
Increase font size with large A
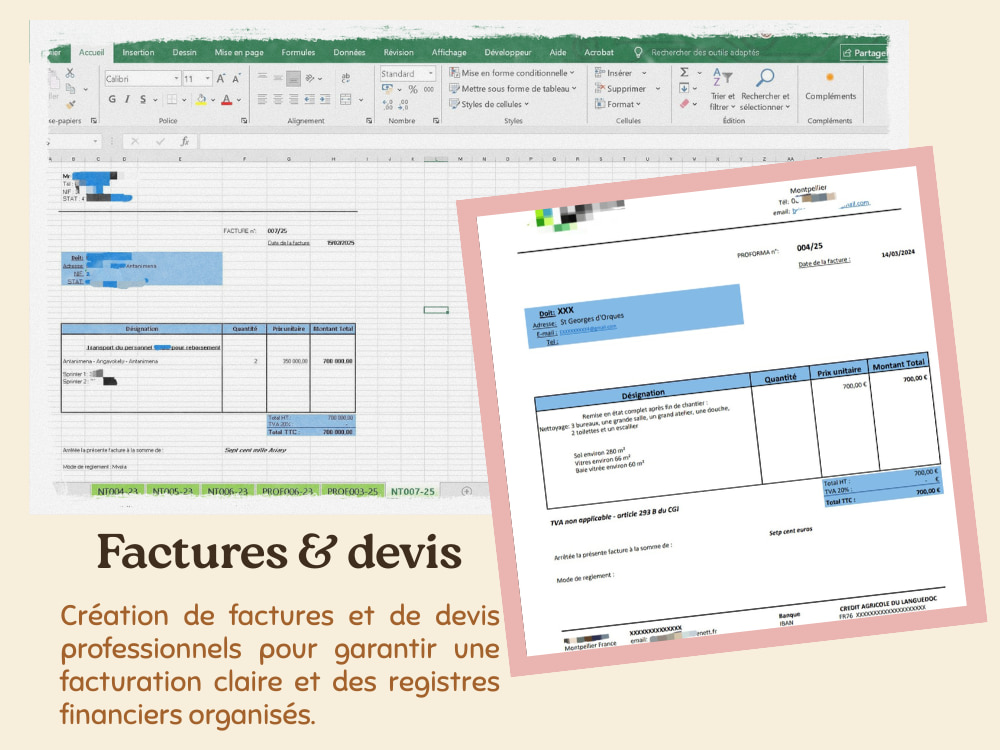221,78
